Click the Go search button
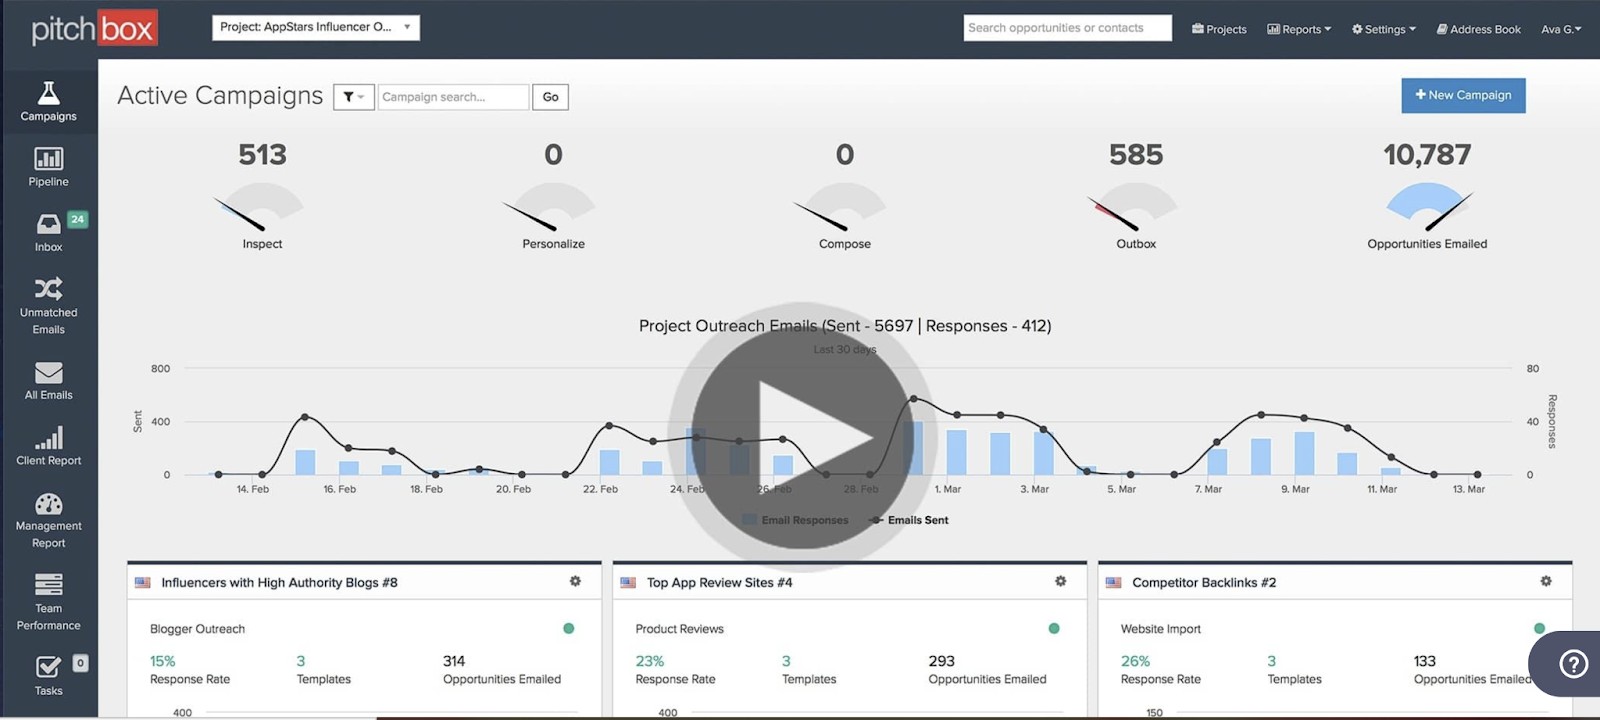1600x720 pixels. (x=550, y=97)
